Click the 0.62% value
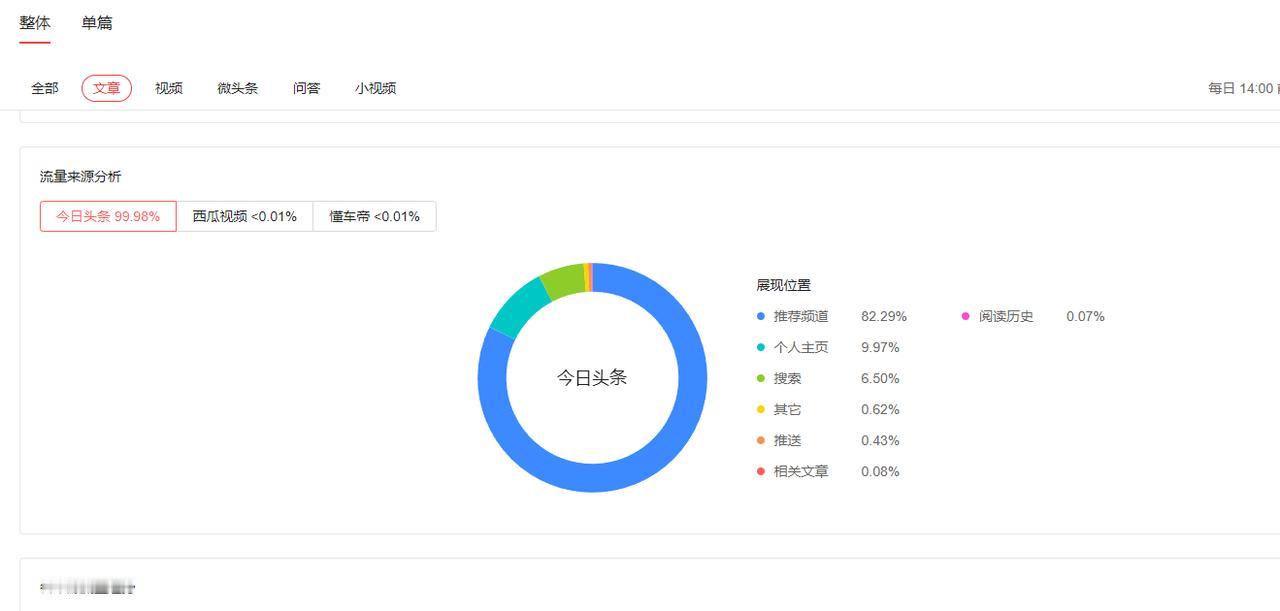 point(880,409)
